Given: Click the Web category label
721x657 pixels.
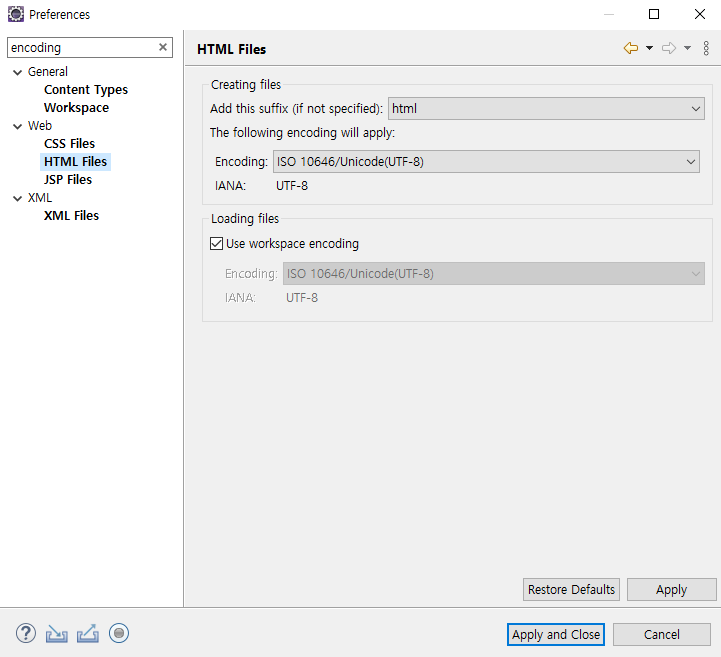Looking at the screenshot, I should click(x=40, y=126).
